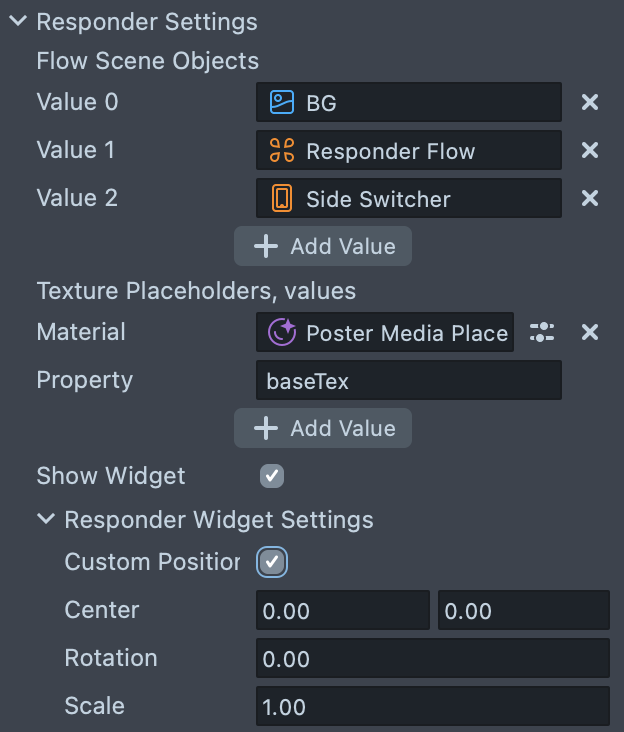Click the Poster Media material icon
The image size is (624, 732).
[x=282, y=332]
